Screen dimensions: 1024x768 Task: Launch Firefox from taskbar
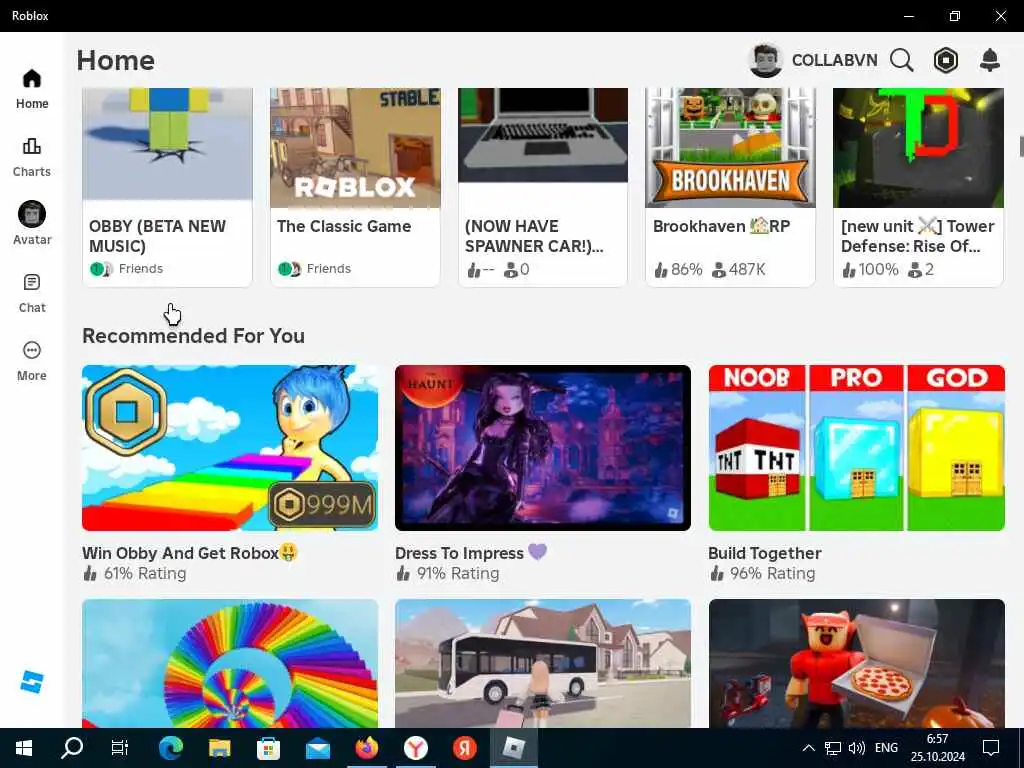366,748
